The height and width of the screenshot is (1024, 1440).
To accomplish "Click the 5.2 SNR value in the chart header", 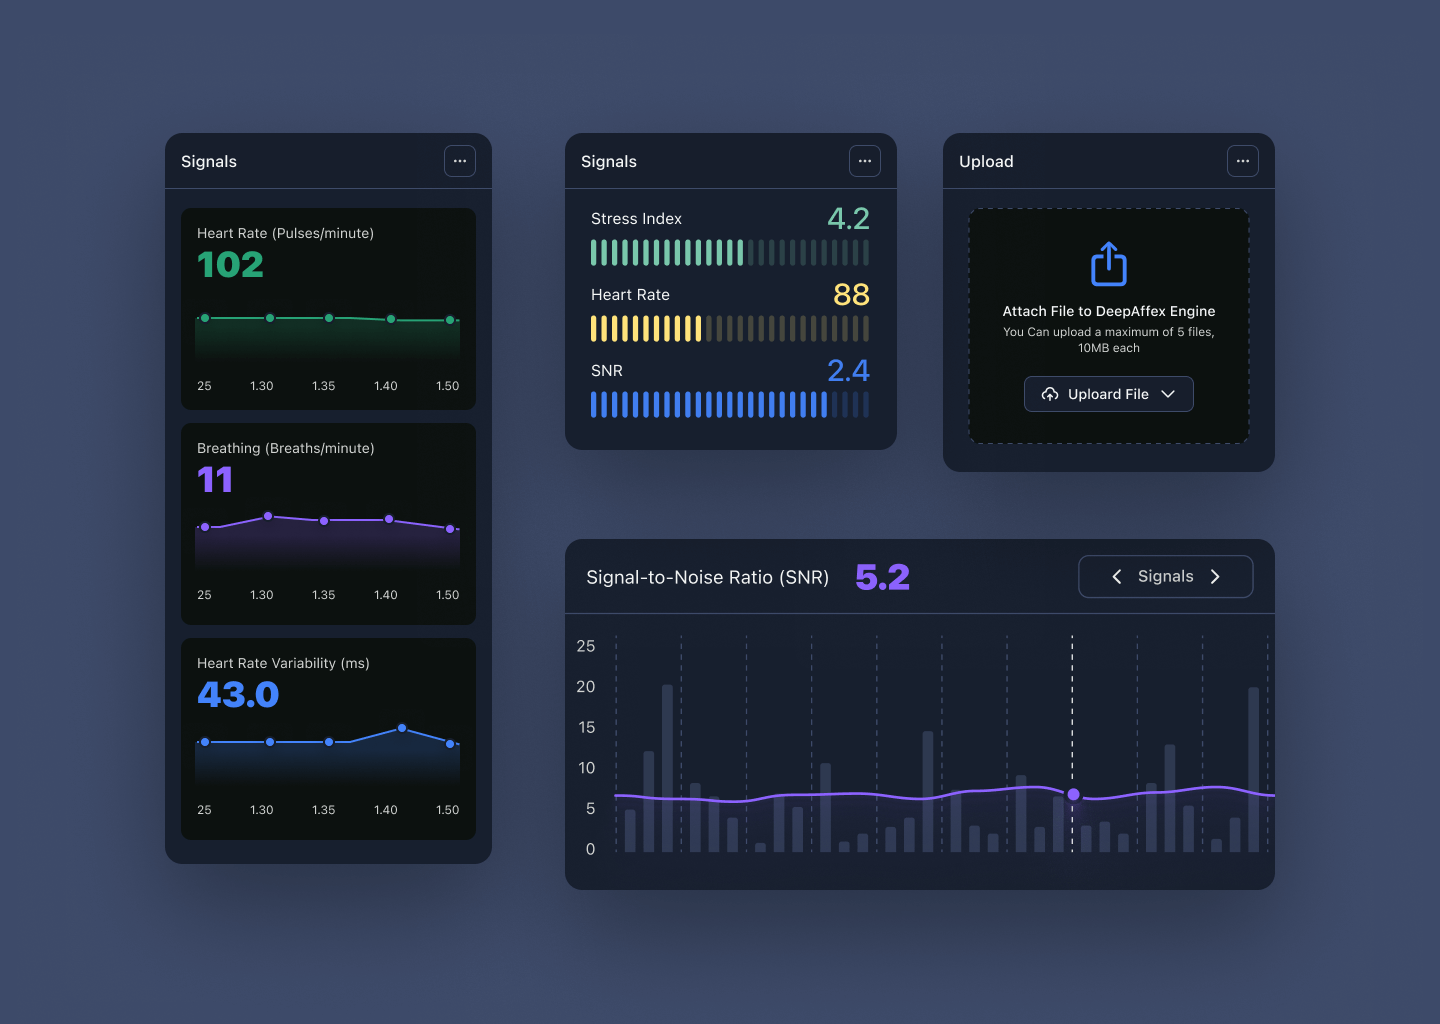I will (882, 577).
